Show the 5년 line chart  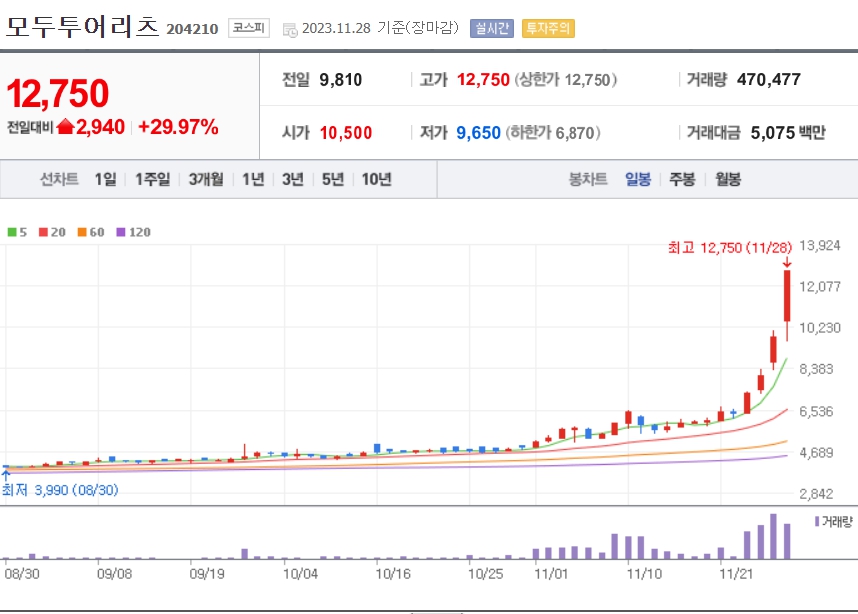333,179
